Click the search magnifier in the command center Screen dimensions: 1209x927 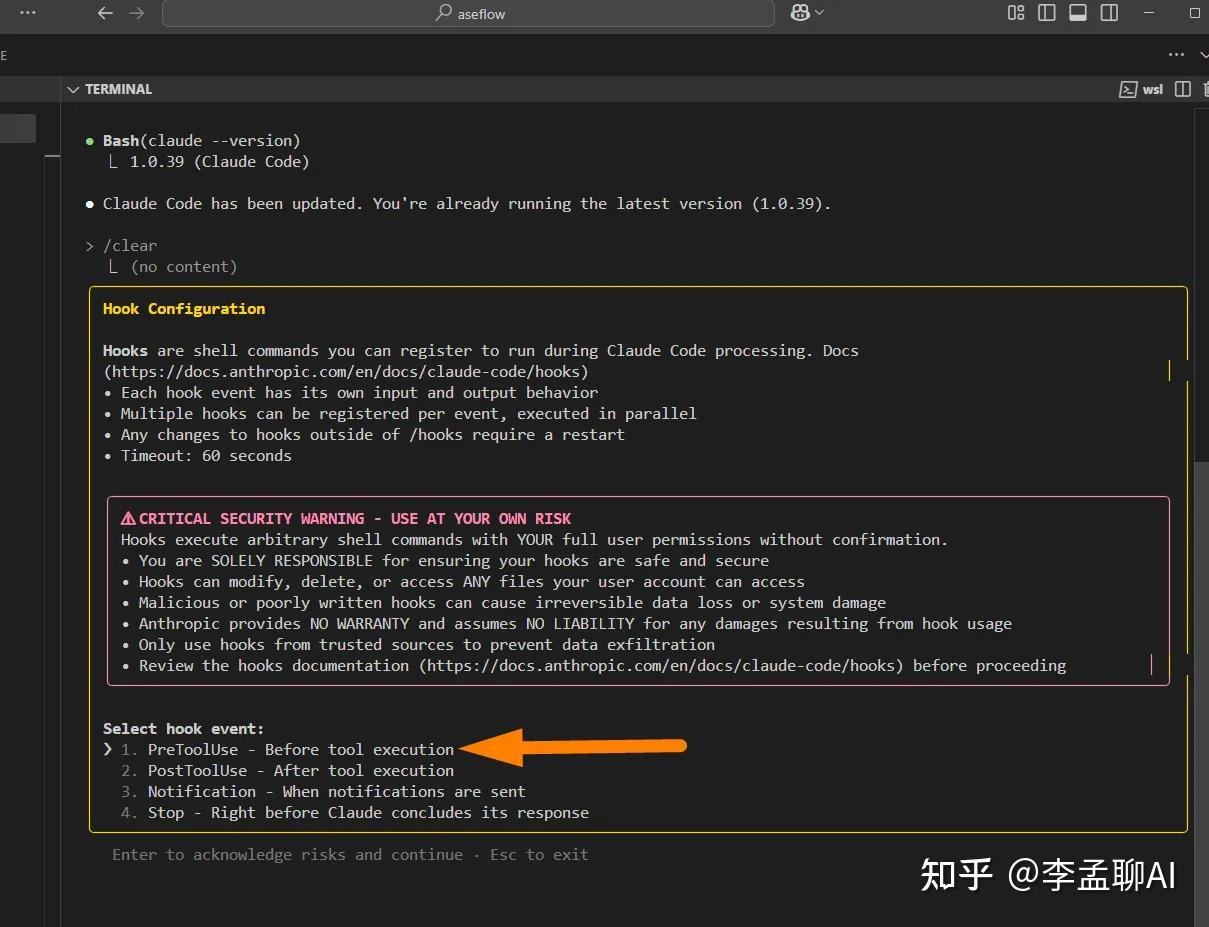point(441,13)
